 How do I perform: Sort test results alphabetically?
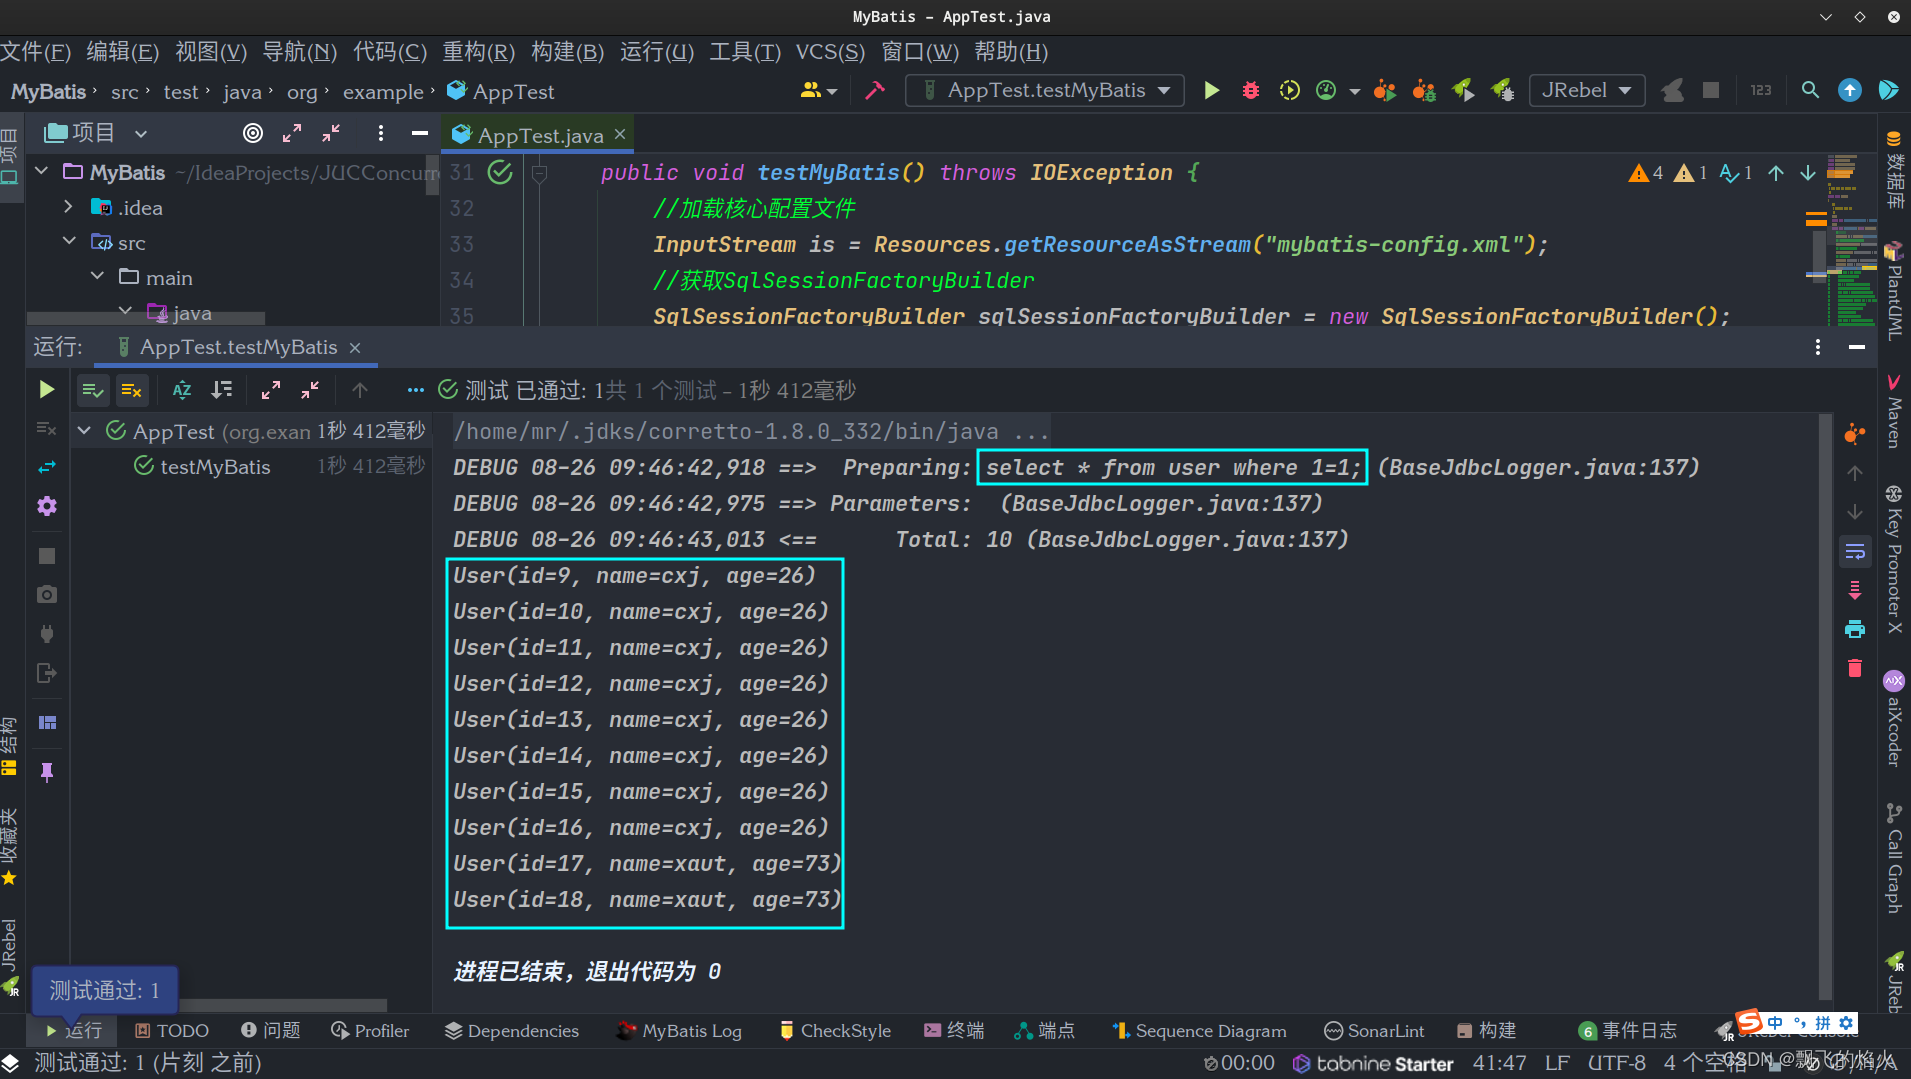(x=181, y=390)
